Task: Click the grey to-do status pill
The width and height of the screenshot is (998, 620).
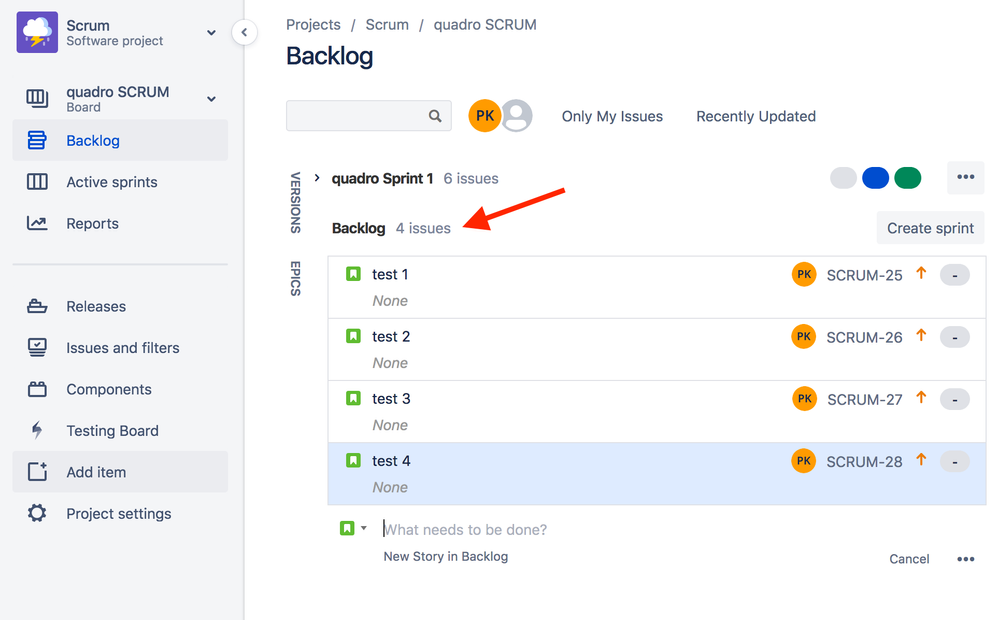Action: coord(843,178)
